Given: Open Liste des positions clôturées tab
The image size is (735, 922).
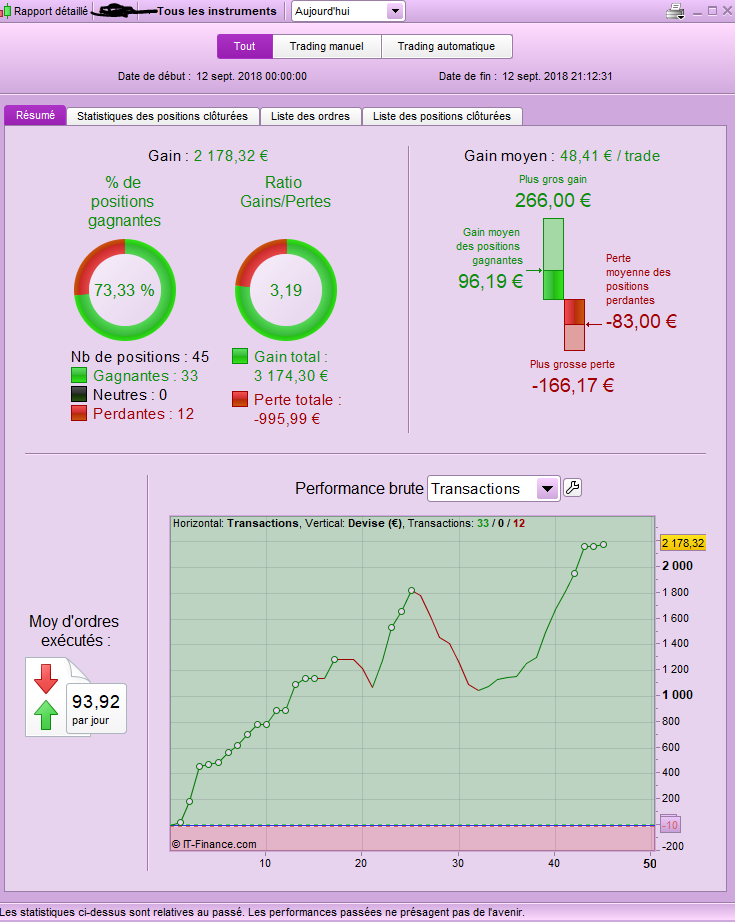Looking at the screenshot, I should click(442, 116).
